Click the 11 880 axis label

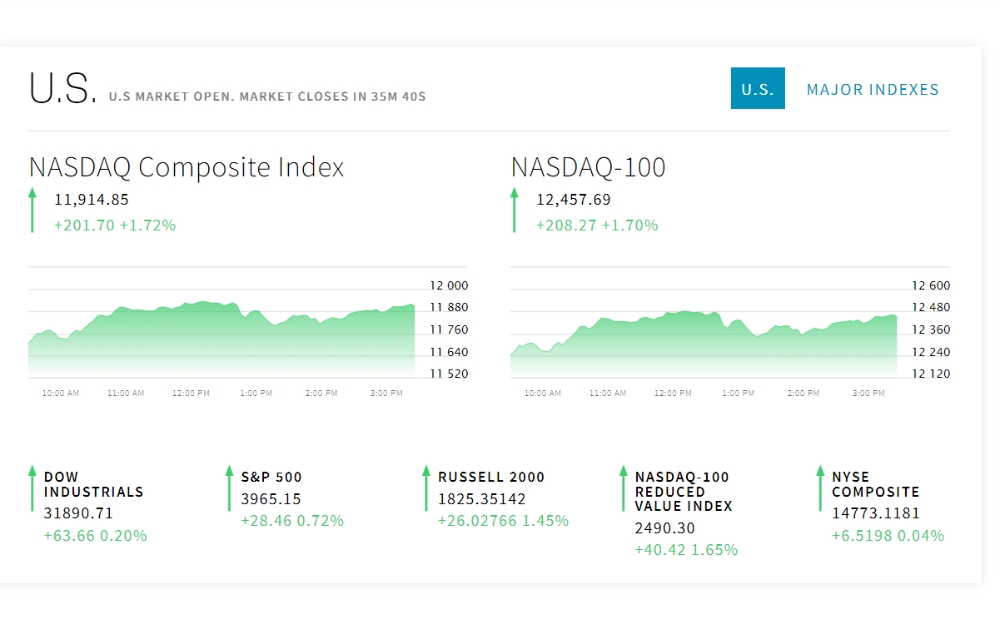click(x=449, y=307)
